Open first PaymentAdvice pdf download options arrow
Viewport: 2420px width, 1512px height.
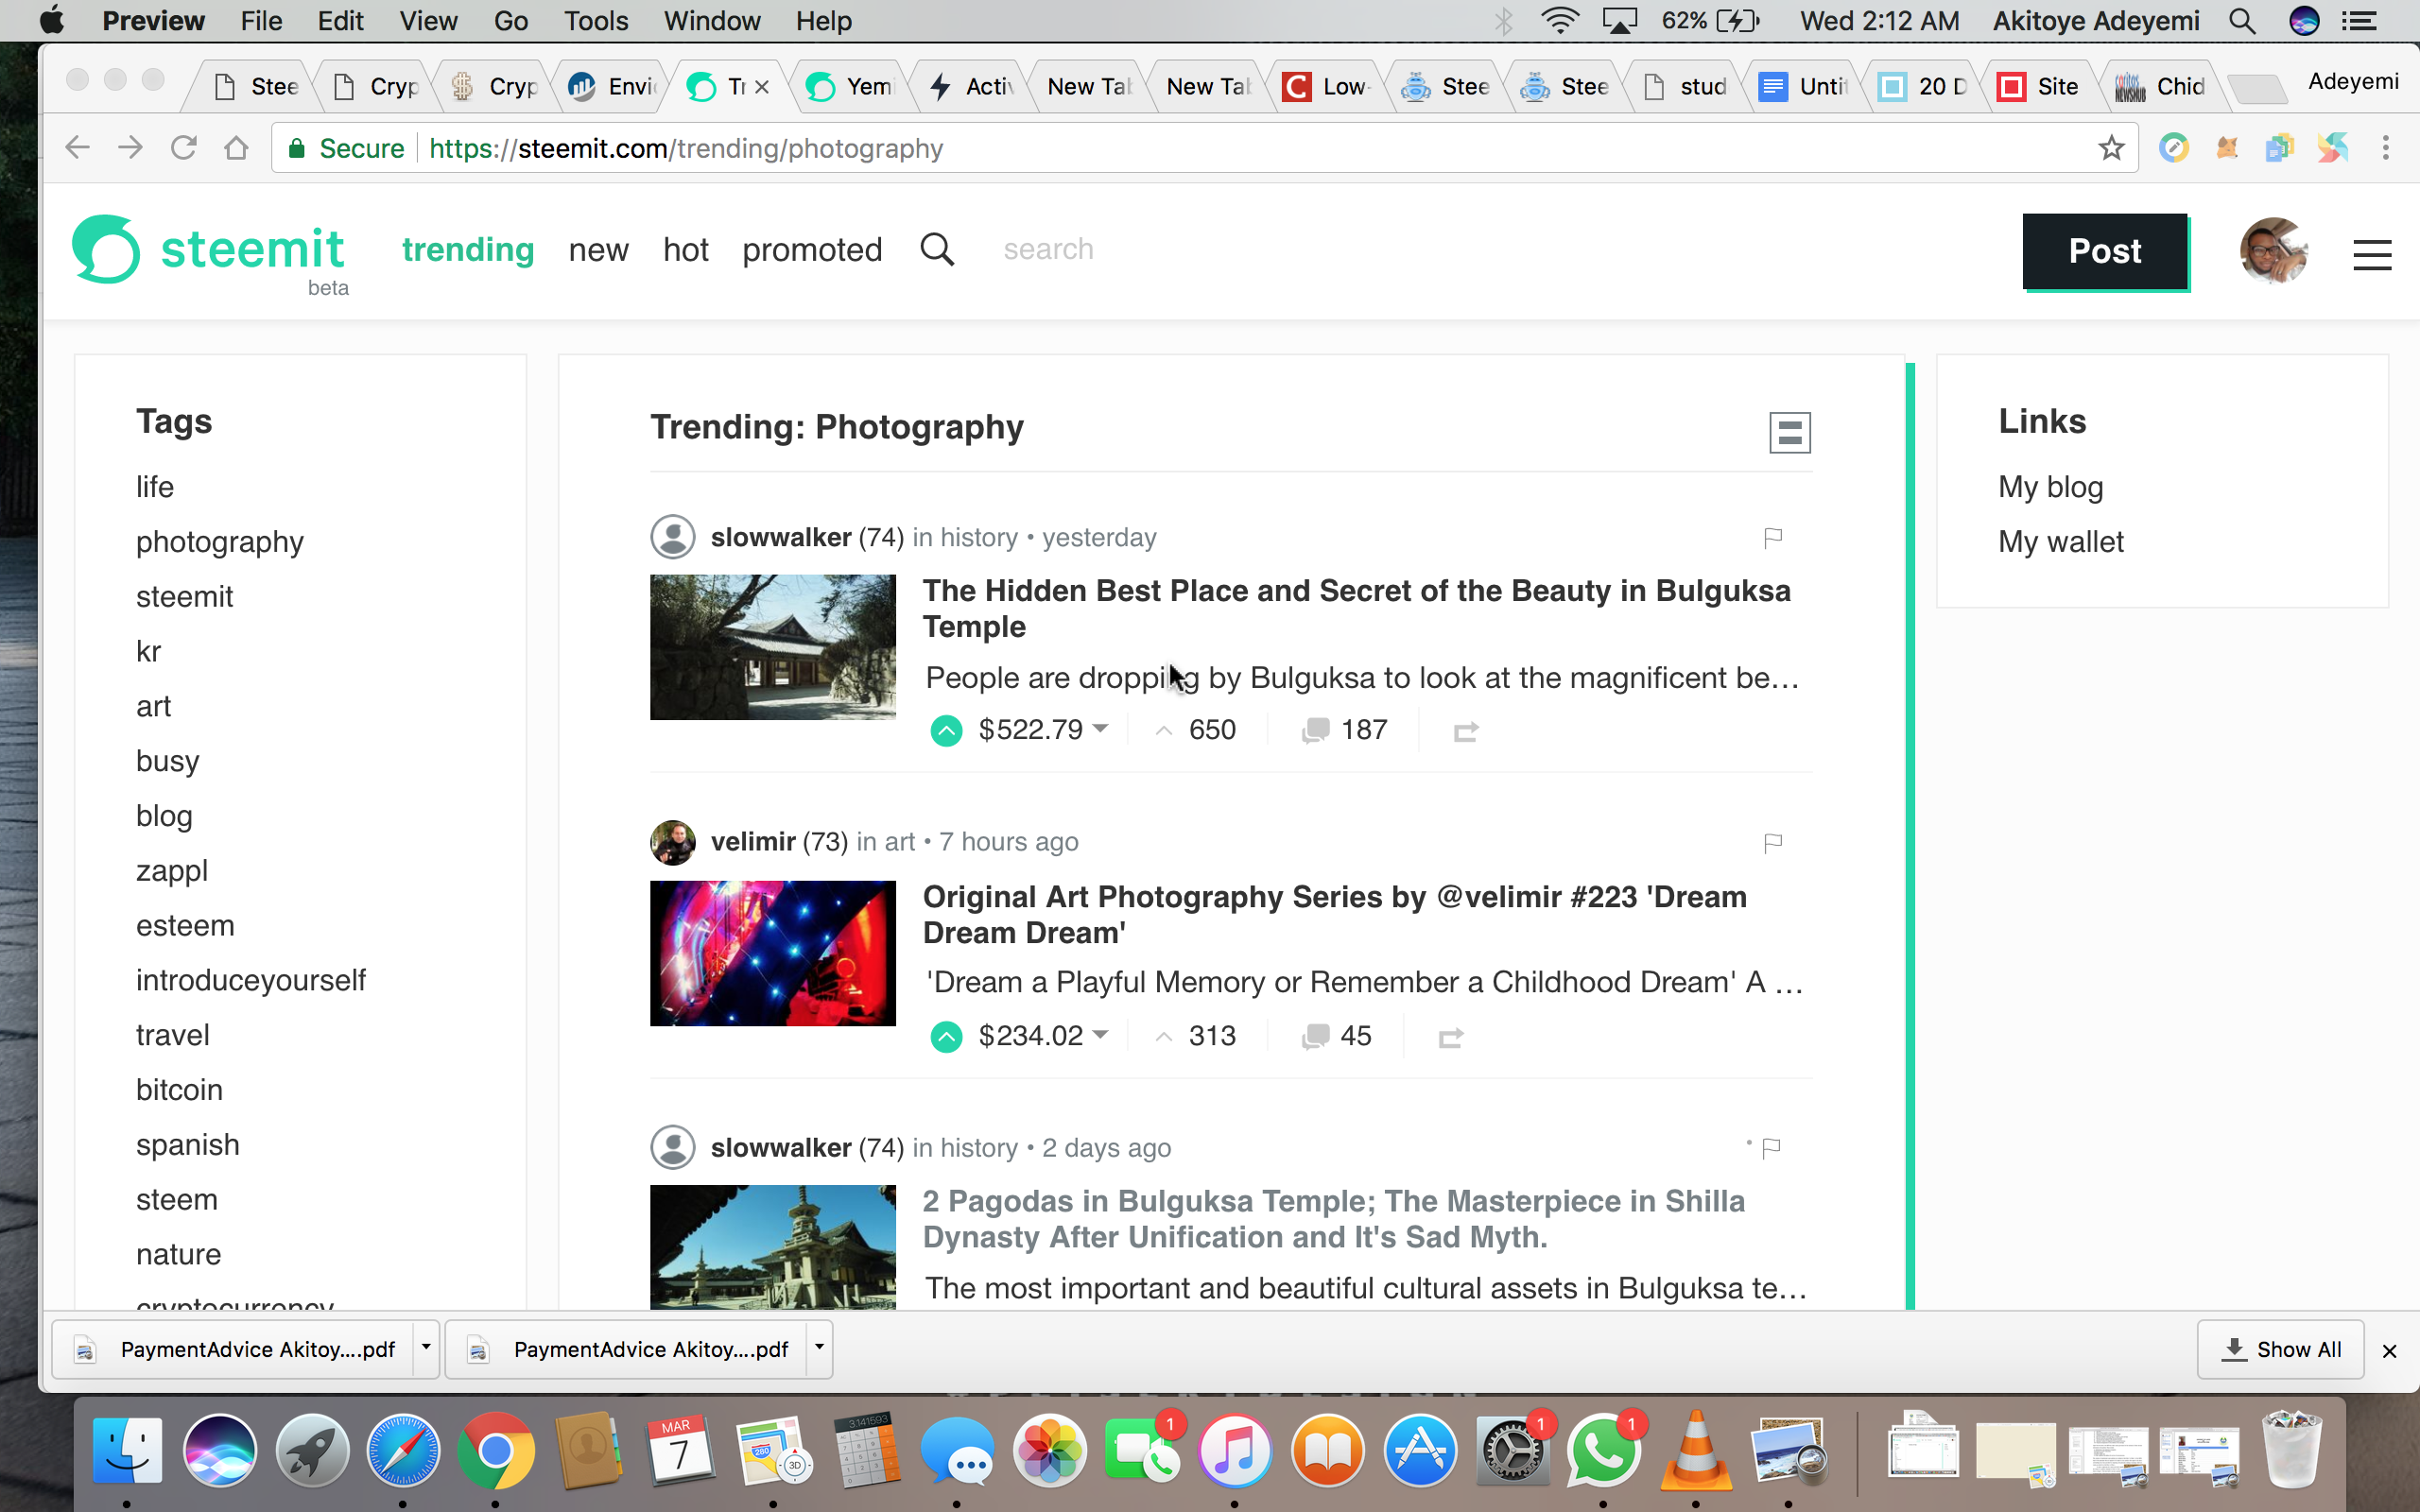click(426, 1348)
